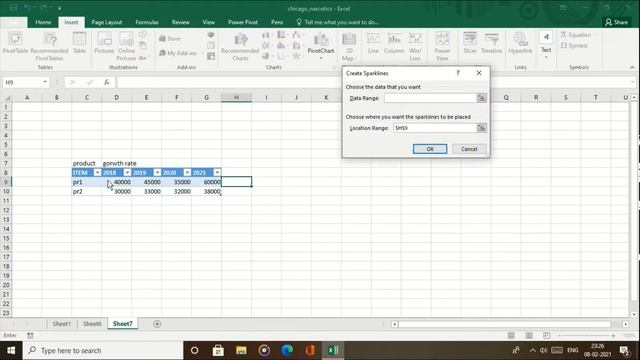The width and height of the screenshot is (640, 360).
Task: Click help icon in Create Sparklines
Action: (x=458, y=73)
